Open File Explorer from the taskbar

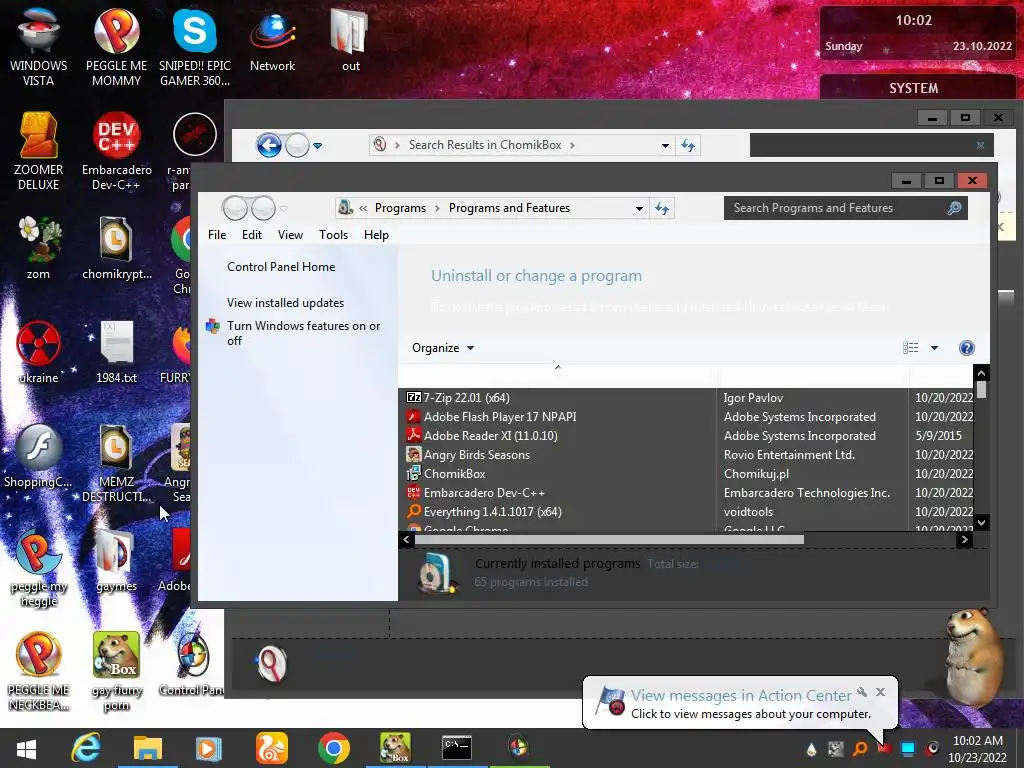(x=148, y=748)
